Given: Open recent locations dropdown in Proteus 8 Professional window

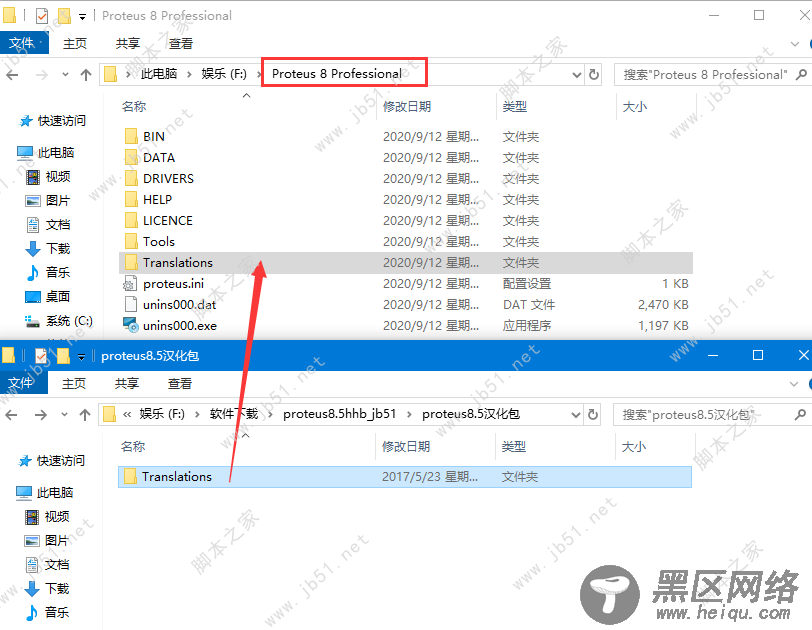Looking at the screenshot, I should [x=65, y=75].
